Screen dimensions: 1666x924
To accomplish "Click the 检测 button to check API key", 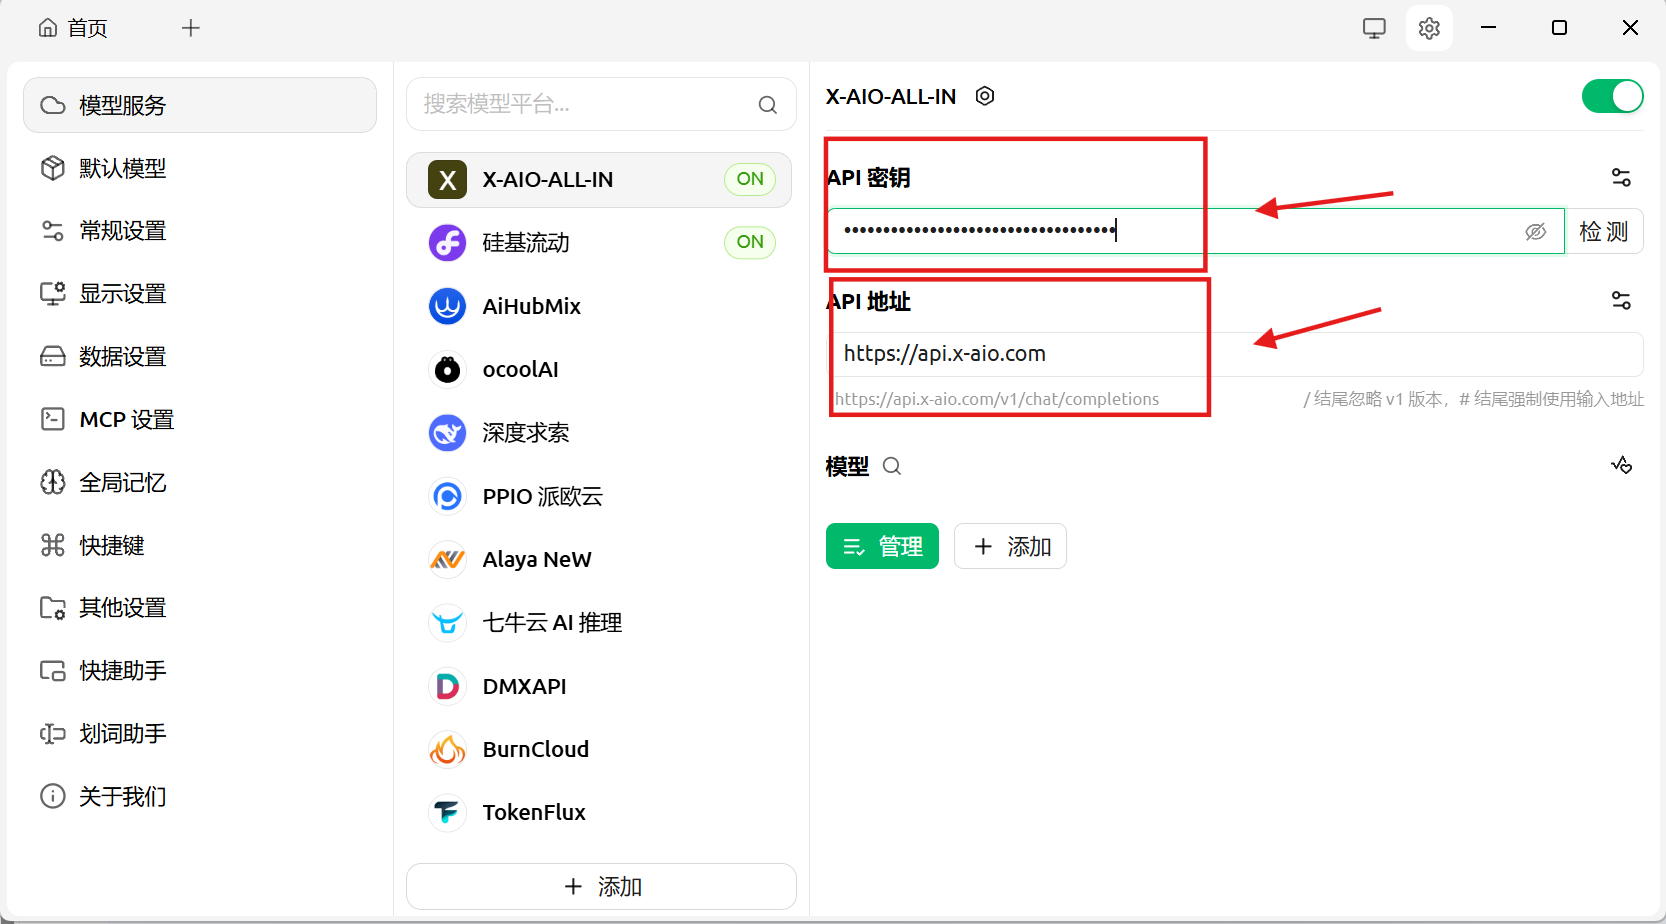I will pyautogui.click(x=1604, y=232).
